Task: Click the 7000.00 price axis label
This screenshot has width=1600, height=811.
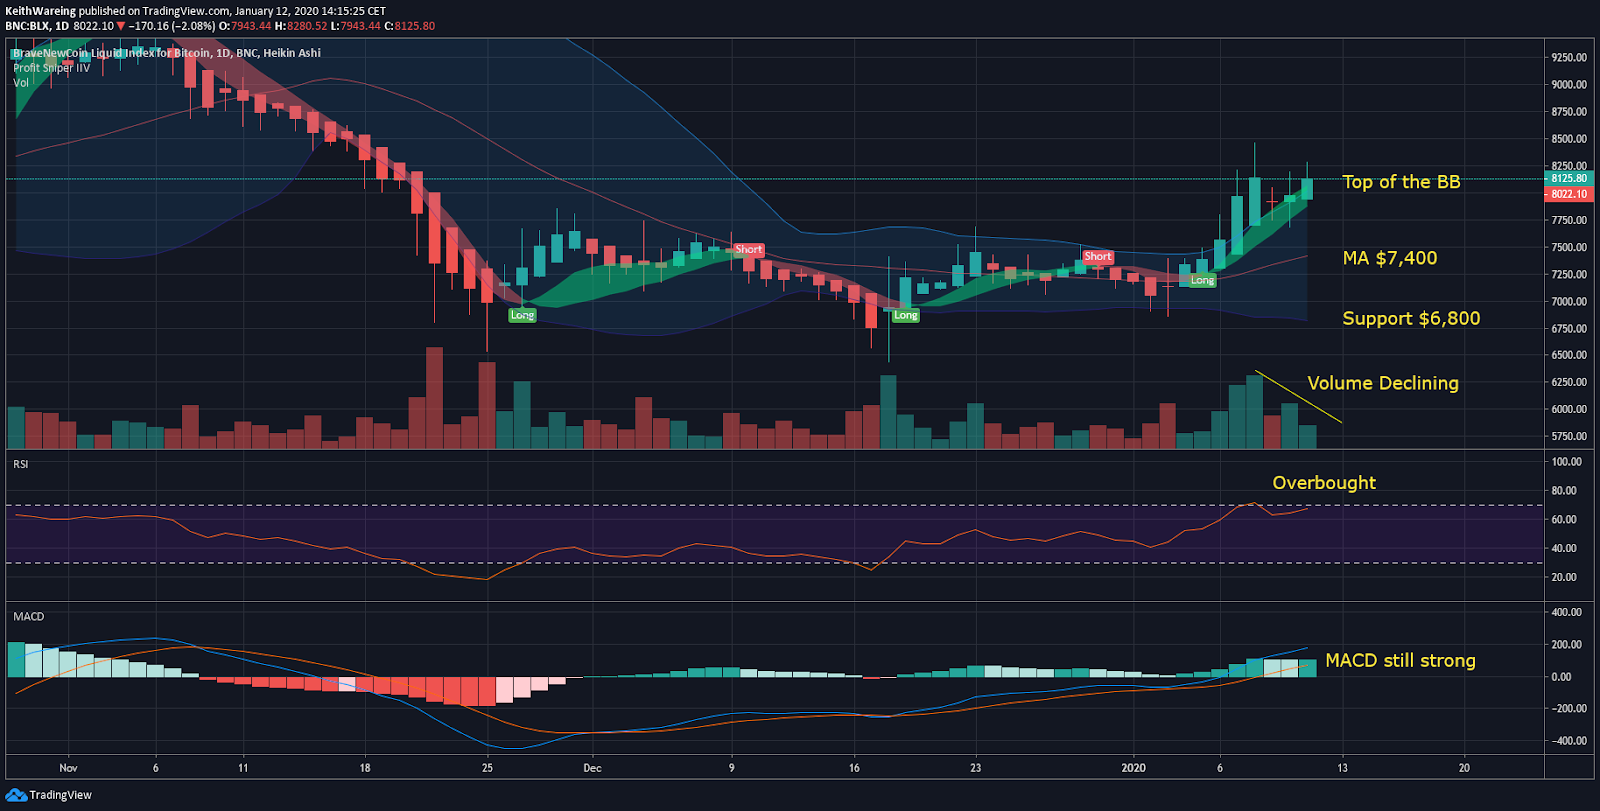Action: [1569, 301]
